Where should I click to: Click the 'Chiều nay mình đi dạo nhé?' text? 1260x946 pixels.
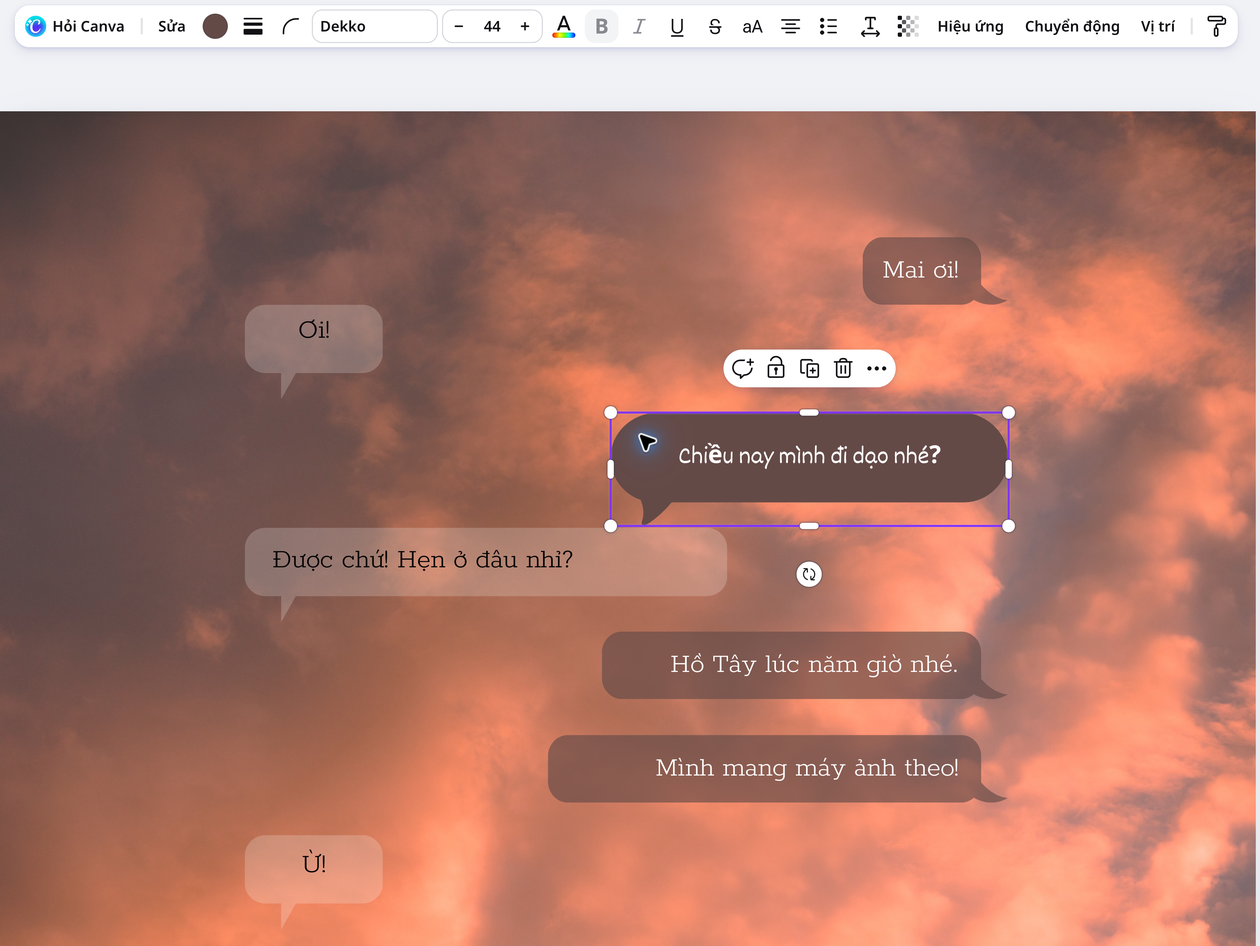pyautogui.click(x=810, y=456)
